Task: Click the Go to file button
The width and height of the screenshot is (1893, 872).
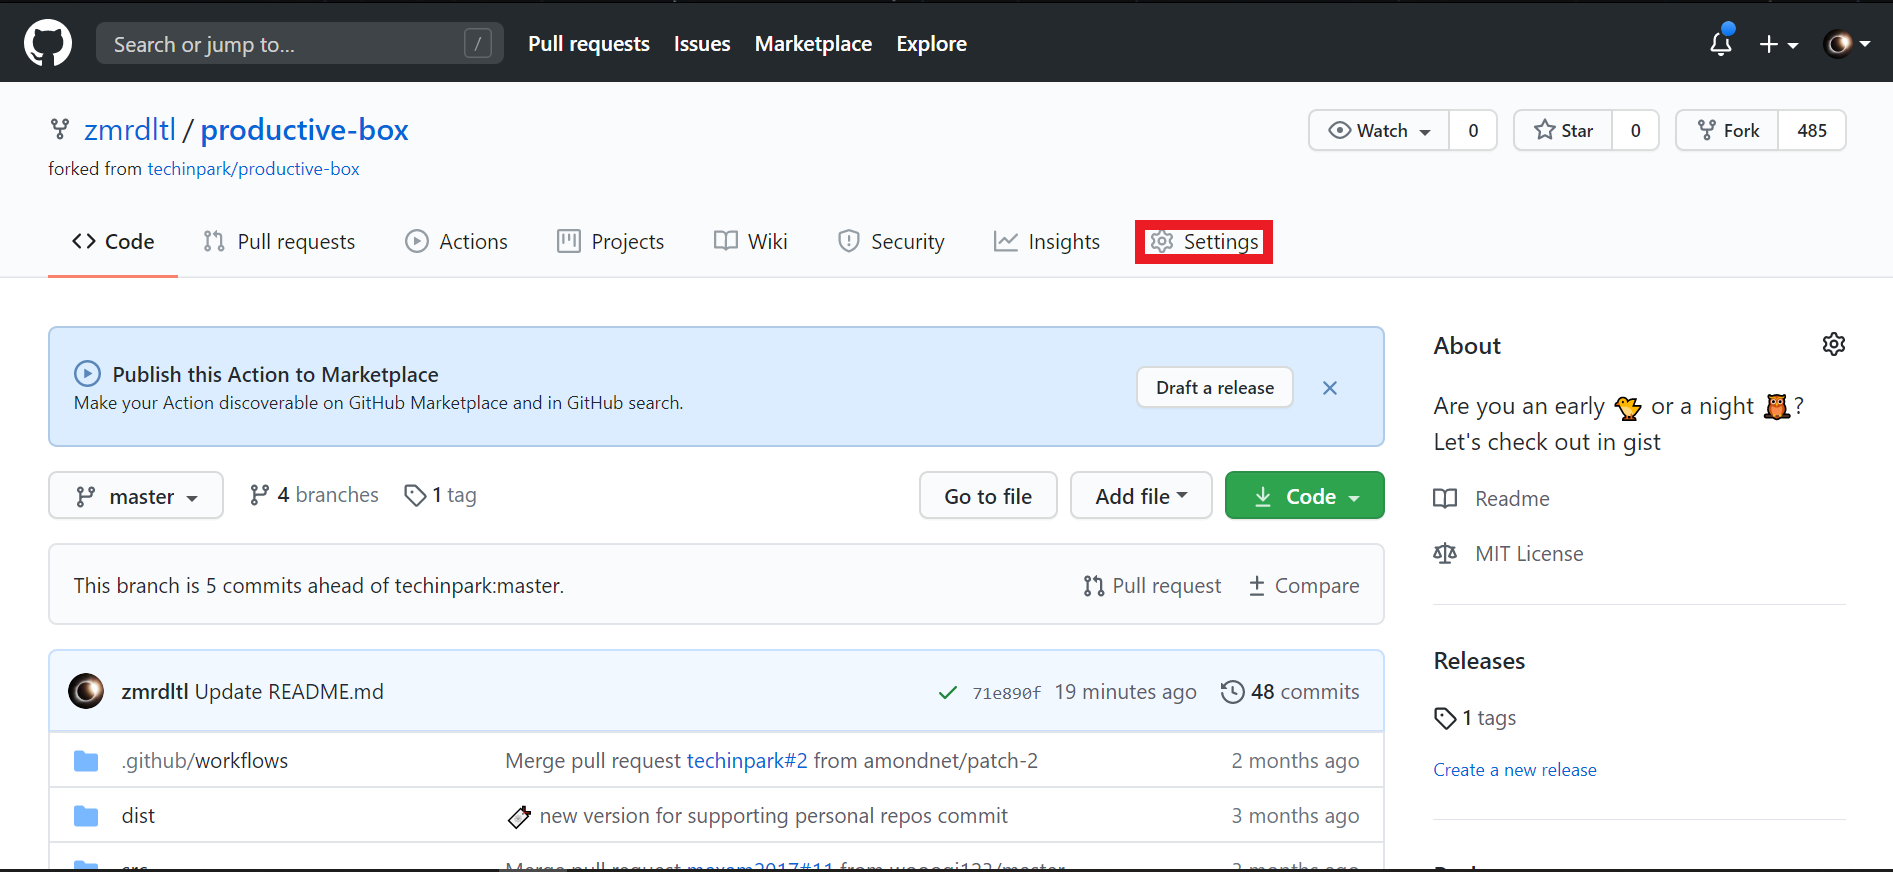Action: point(988,496)
